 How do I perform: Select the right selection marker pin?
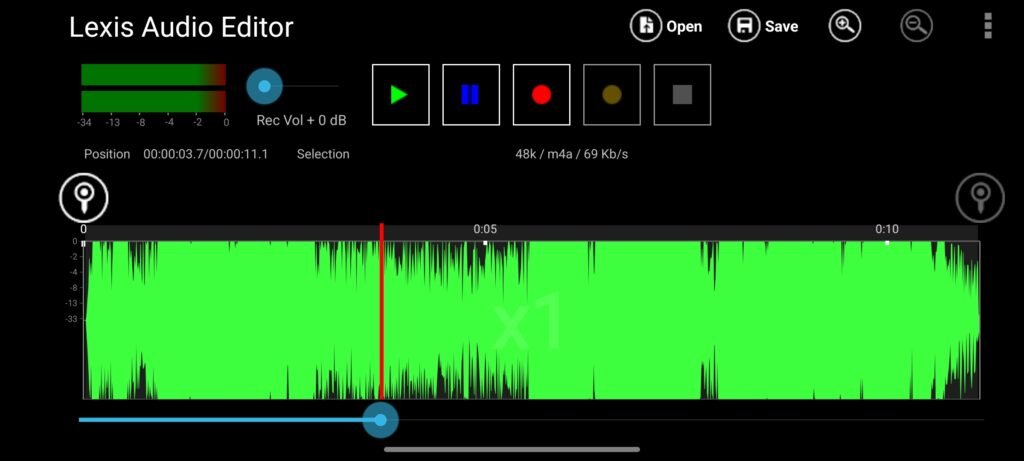tap(979, 197)
